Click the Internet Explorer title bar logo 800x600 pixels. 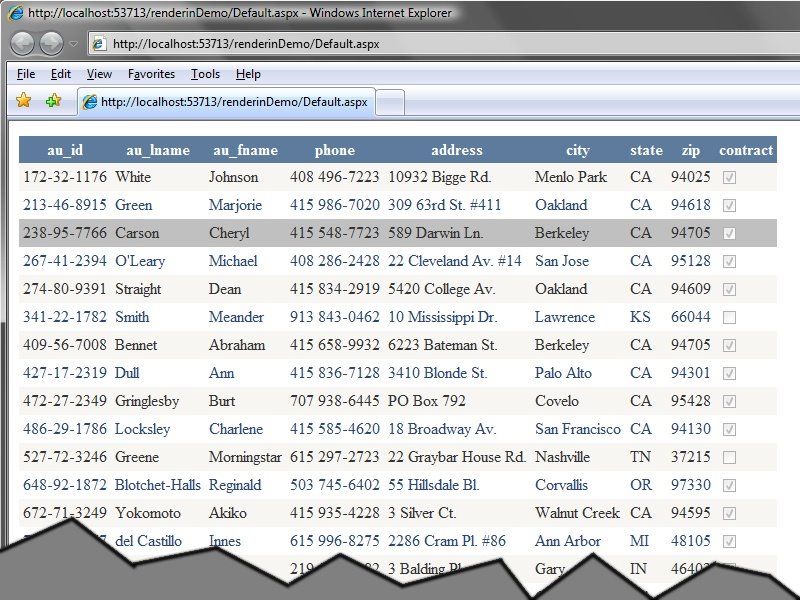(x=16, y=13)
